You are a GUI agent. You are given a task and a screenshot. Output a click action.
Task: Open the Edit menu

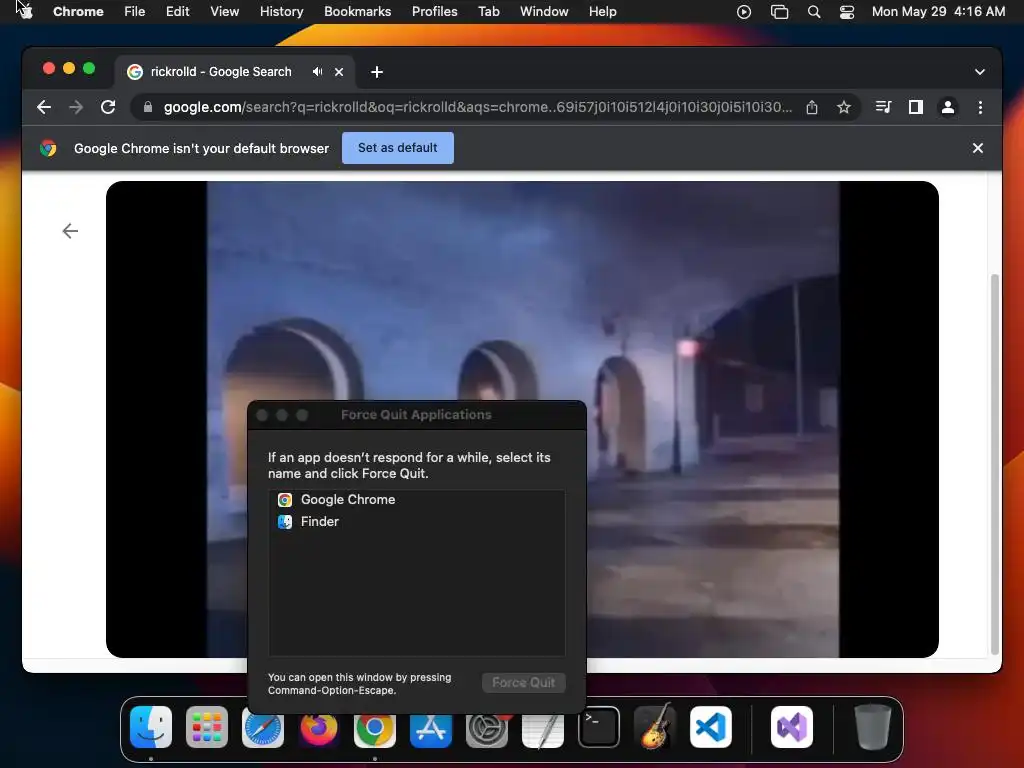click(178, 11)
